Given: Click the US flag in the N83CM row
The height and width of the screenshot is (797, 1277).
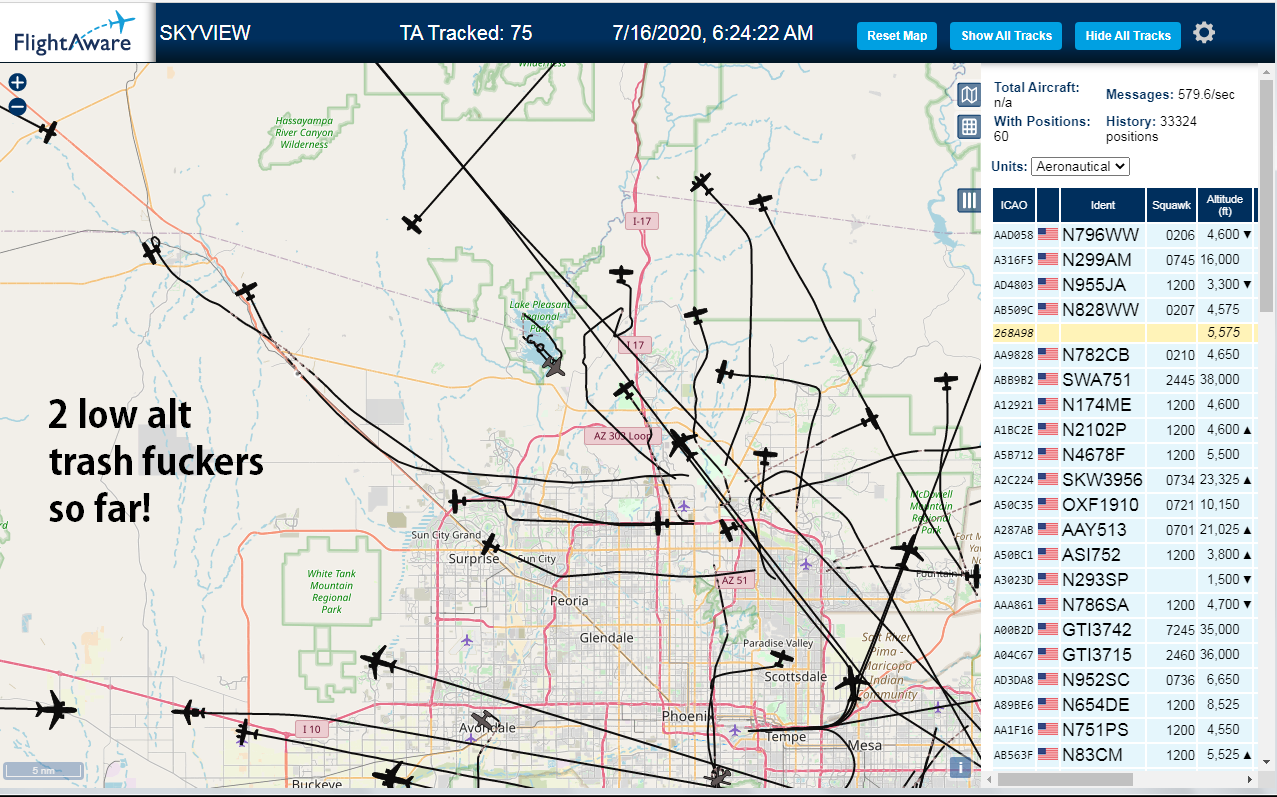Looking at the screenshot, I should 1048,754.
